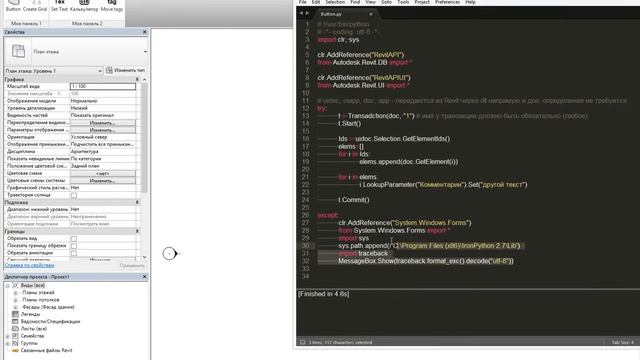Launch the Create Grid ribbon tool

pyautogui.click(x=35, y=6)
